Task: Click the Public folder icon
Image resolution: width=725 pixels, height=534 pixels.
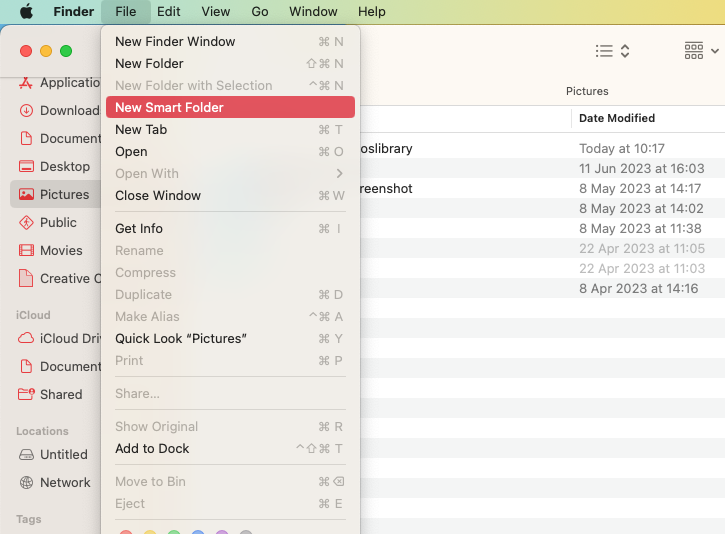Action: [x=26, y=222]
